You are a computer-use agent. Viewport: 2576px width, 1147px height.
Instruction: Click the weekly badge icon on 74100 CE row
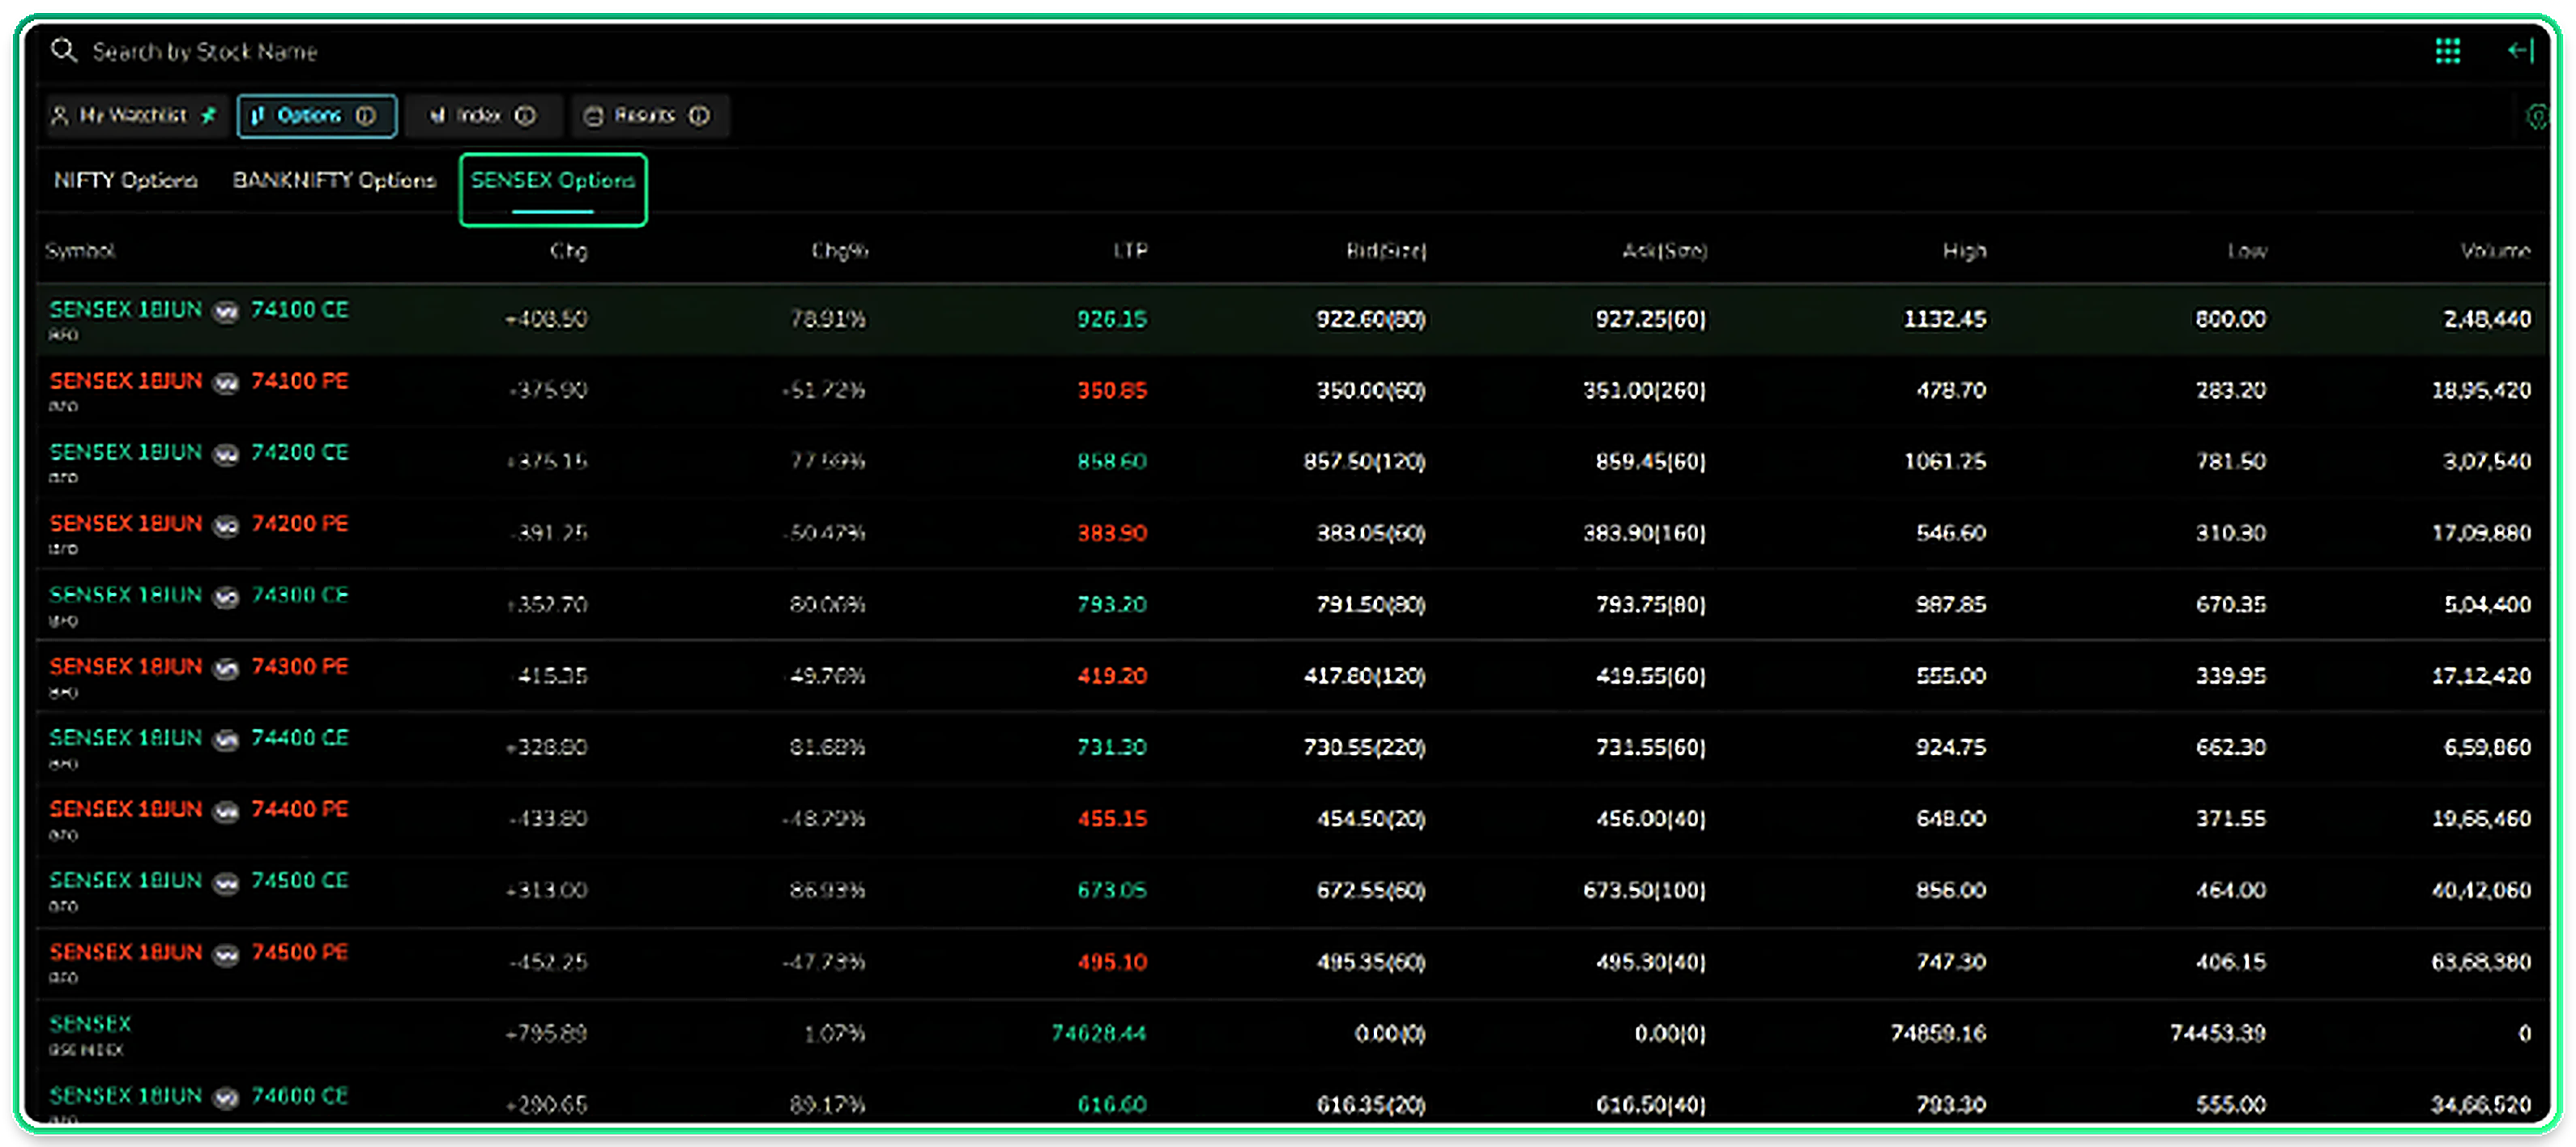[x=227, y=311]
